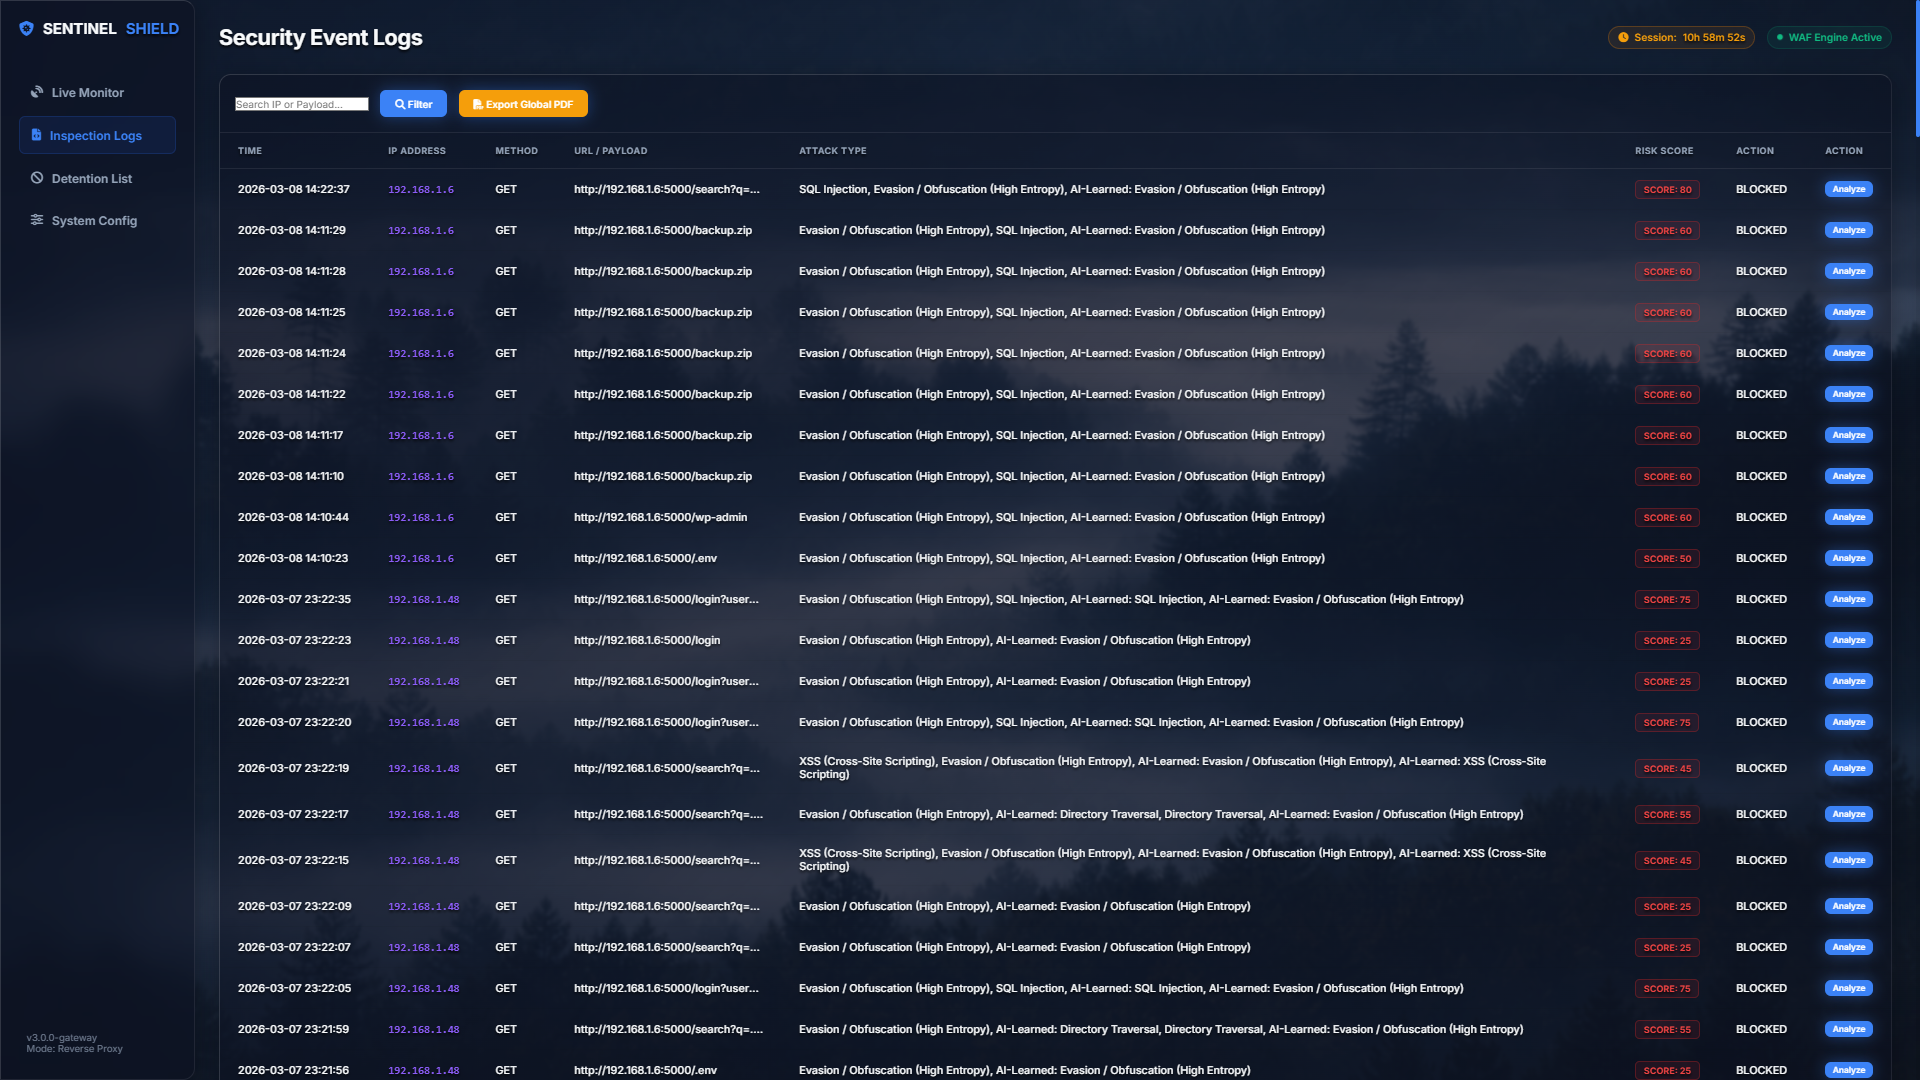Focus the Search IP or Payload field
Screen dimensions: 1920x1080
click(x=301, y=104)
